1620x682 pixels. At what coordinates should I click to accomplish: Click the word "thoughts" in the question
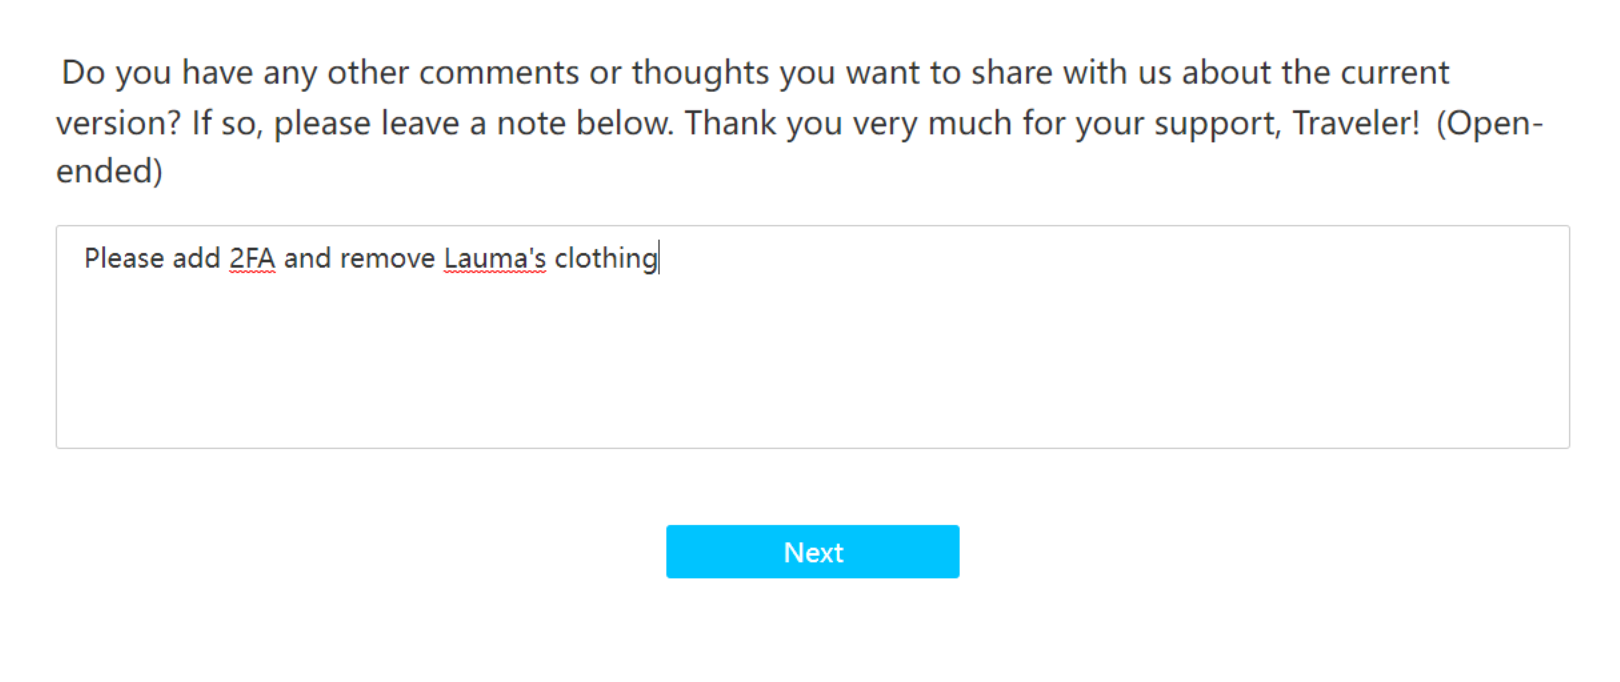700,73
